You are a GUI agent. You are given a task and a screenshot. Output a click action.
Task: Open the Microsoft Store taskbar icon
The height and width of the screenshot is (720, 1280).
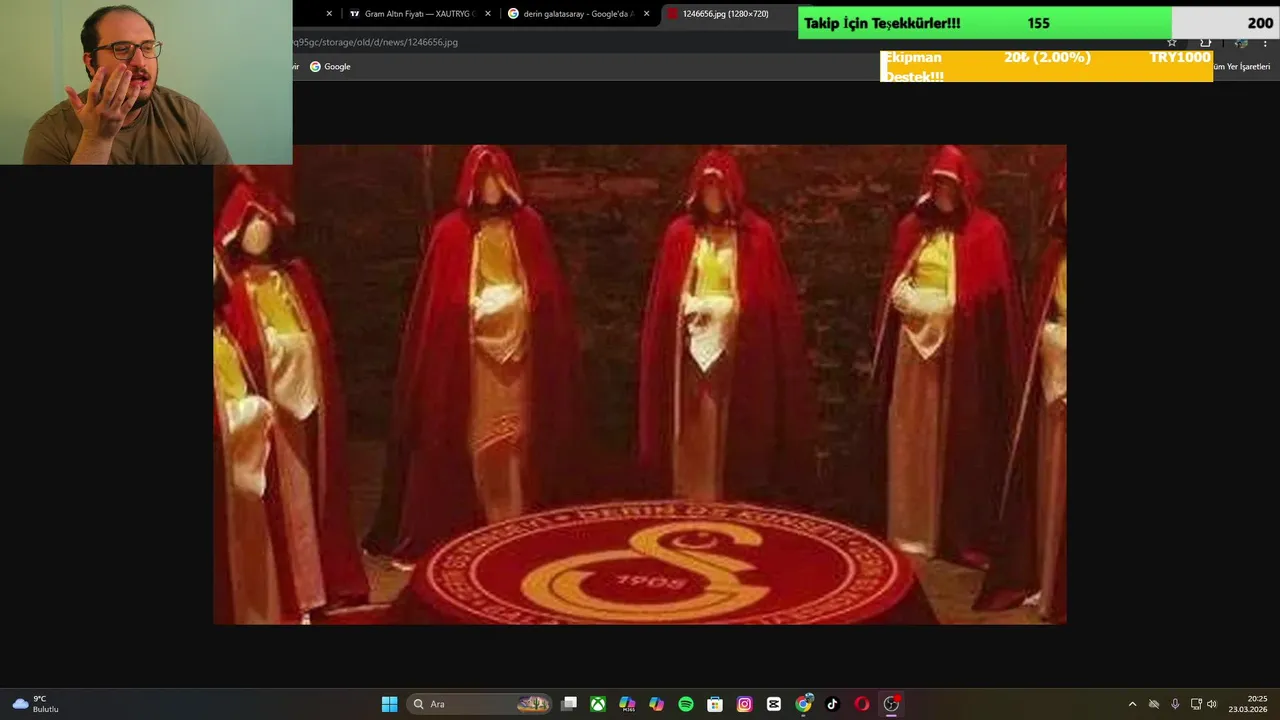pos(715,704)
